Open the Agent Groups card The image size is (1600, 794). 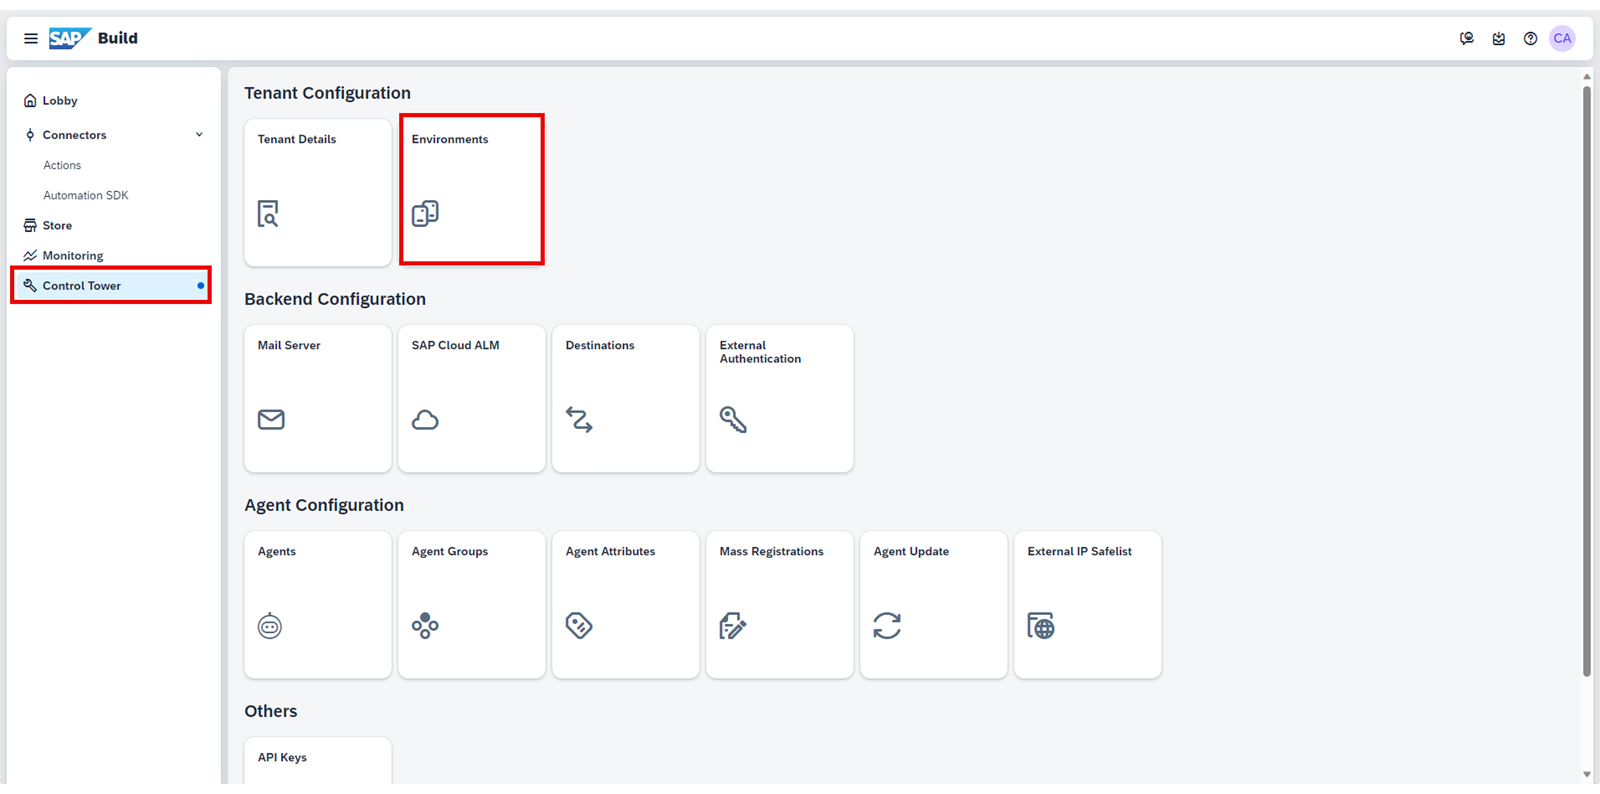tap(472, 604)
